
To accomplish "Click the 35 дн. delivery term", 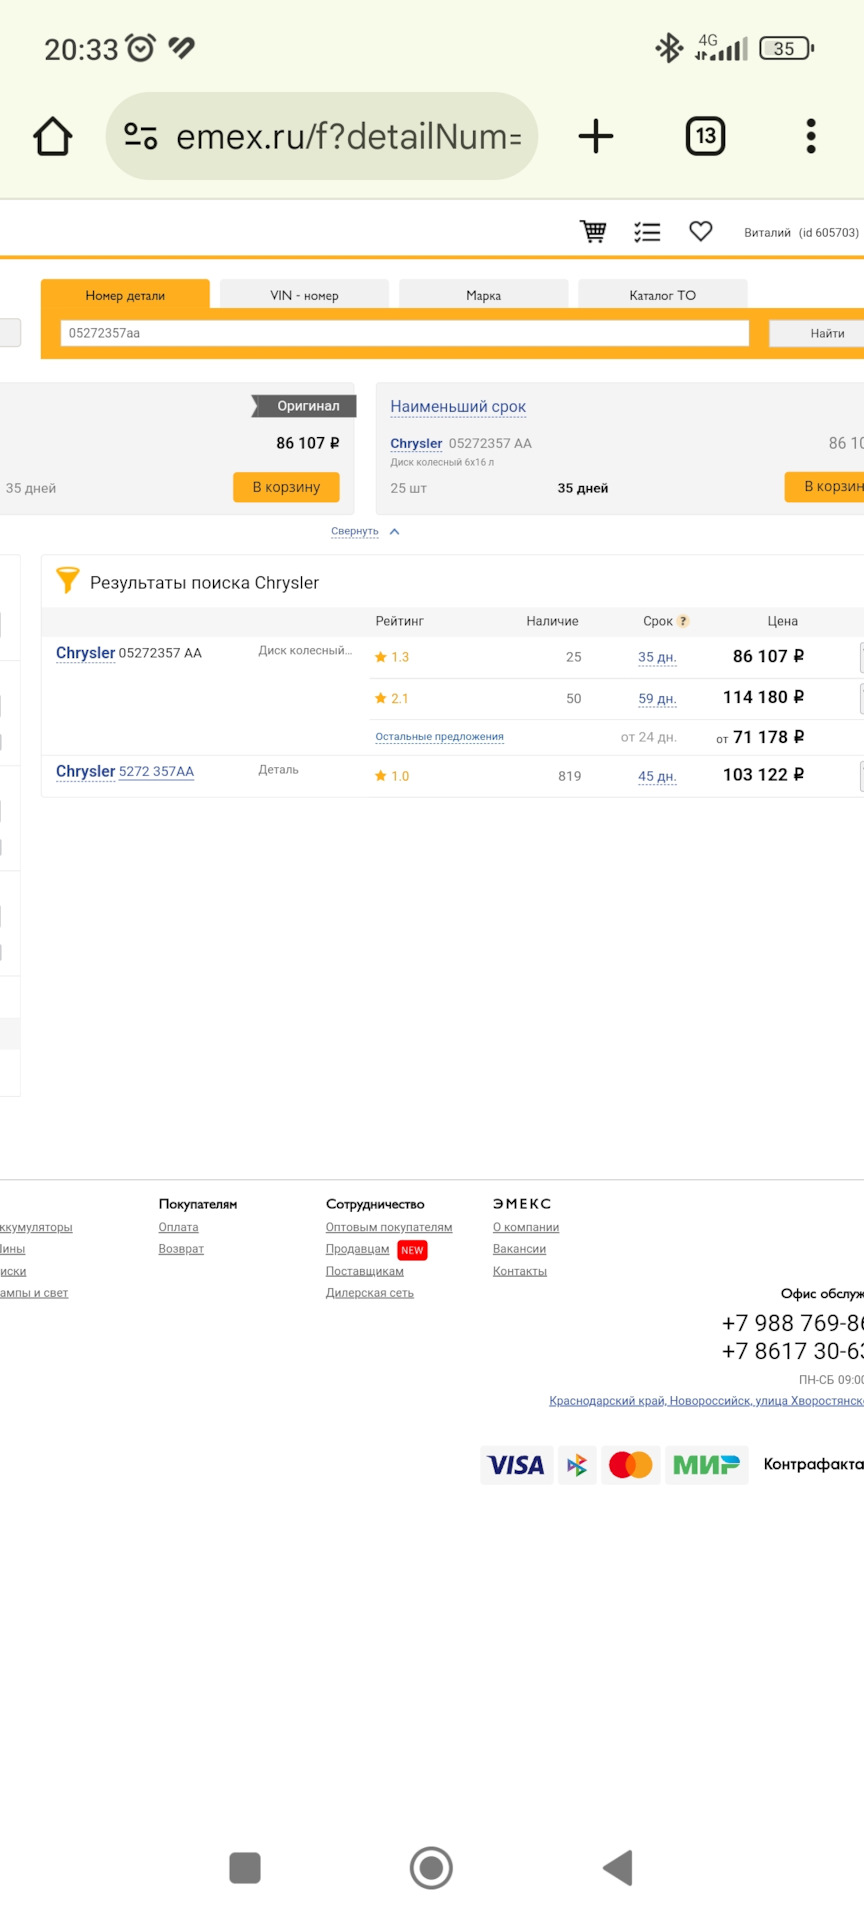I will [657, 657].
